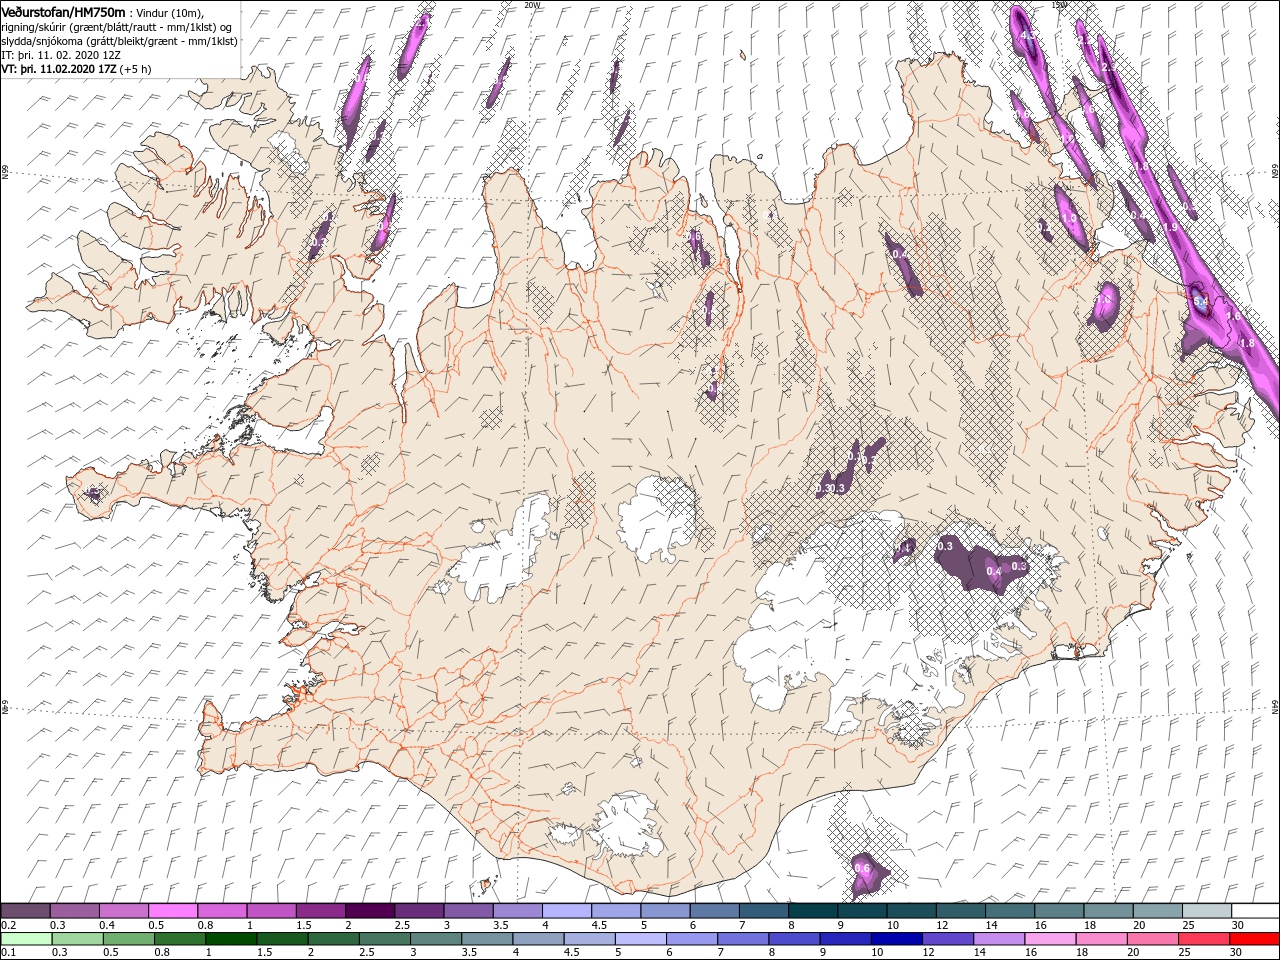1280x960 pixels.
Task: Click the 1.9 precipitation value off the northeast coast
Action: [x=1172, y=227]
